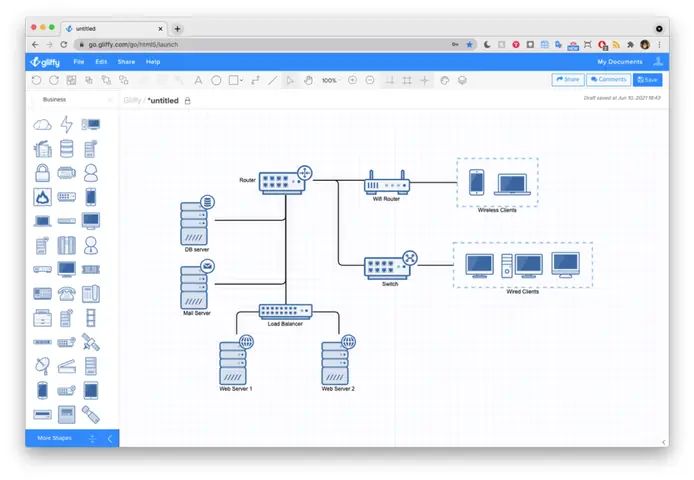Open the themes color palette
694x480 pixels.
coord(445,80)
